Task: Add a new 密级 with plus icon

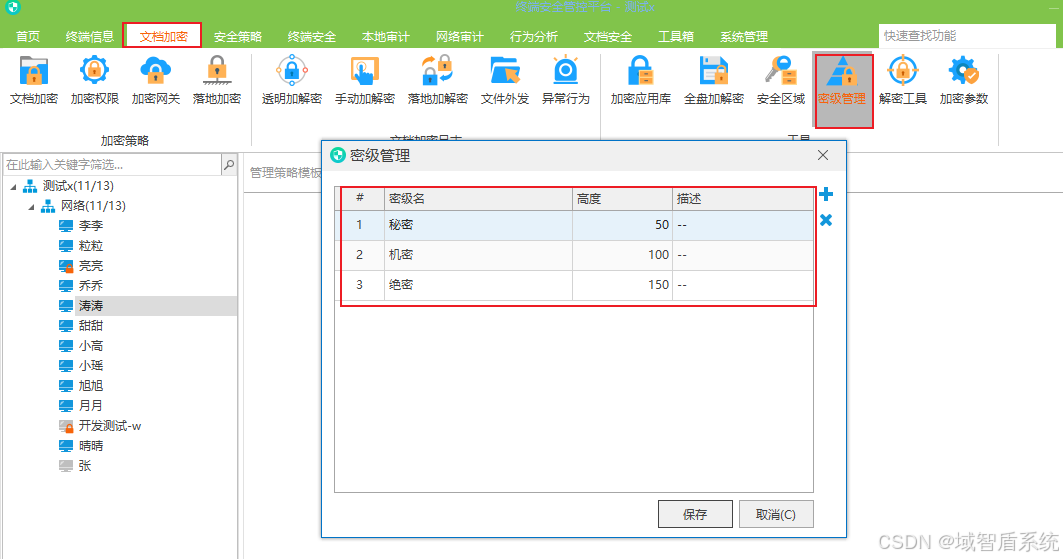Action: pos(826,195)
